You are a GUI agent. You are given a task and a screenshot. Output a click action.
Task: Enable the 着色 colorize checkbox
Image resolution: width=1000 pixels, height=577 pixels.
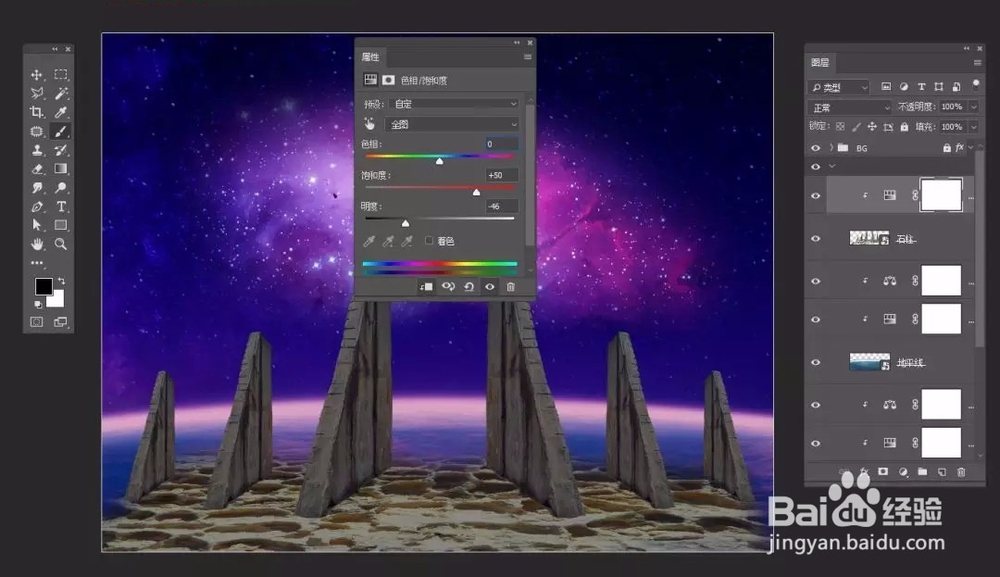pyautogui.click(x=429, y=240)
